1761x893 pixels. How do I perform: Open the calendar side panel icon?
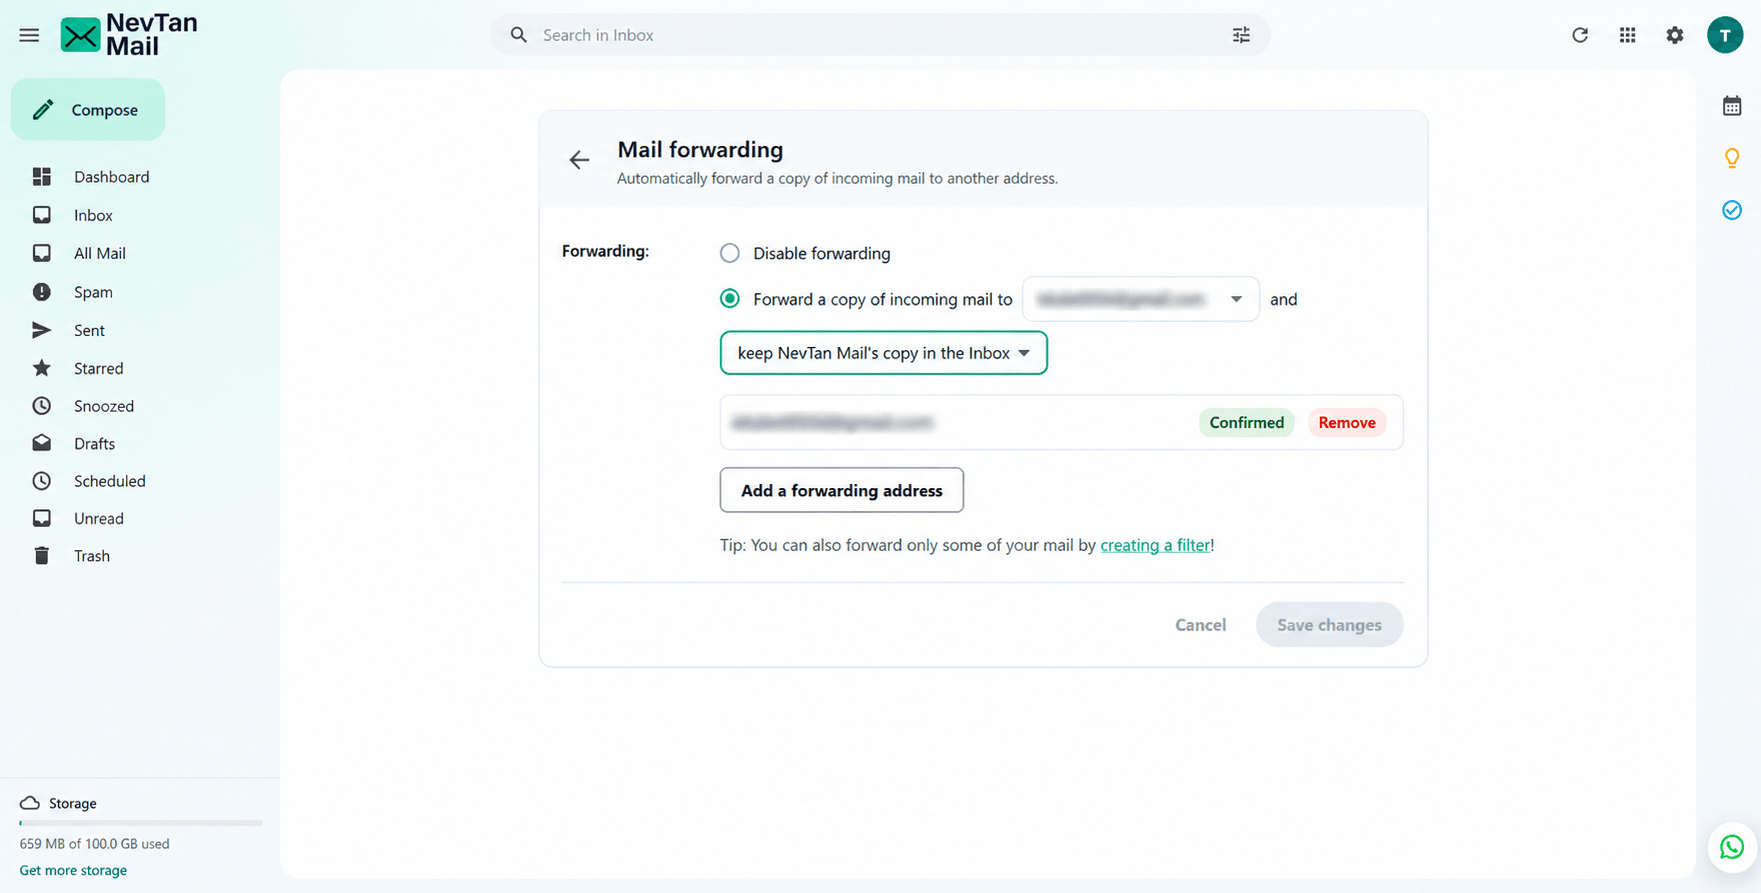[1732, 106]
